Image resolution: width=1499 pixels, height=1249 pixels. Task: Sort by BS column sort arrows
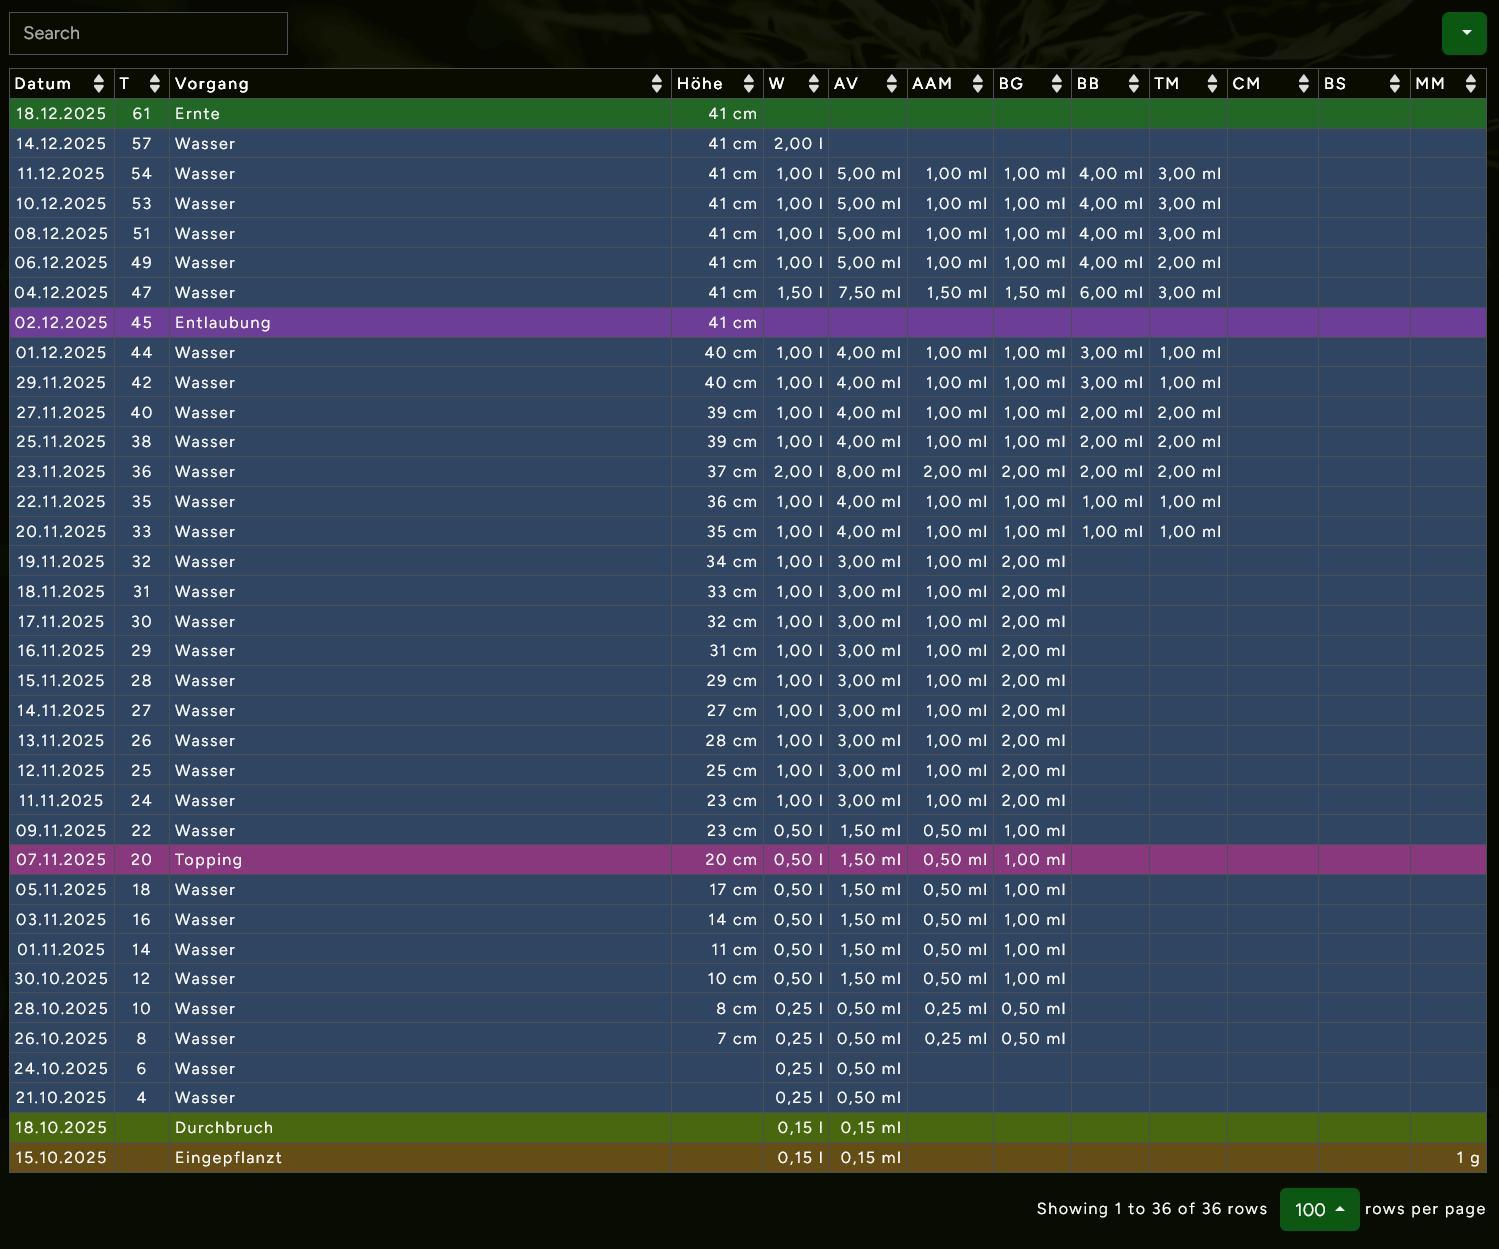[1394, 84]
